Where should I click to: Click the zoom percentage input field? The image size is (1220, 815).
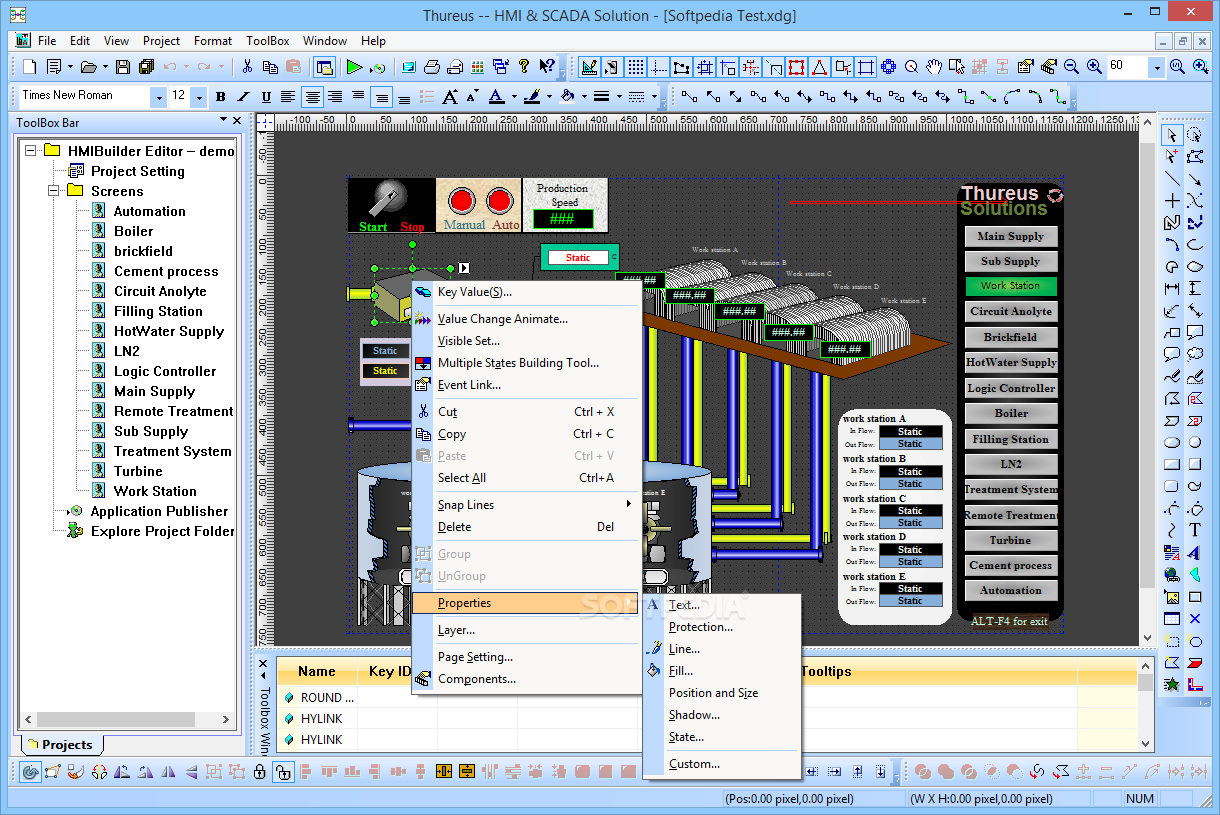pos(1126,66)
